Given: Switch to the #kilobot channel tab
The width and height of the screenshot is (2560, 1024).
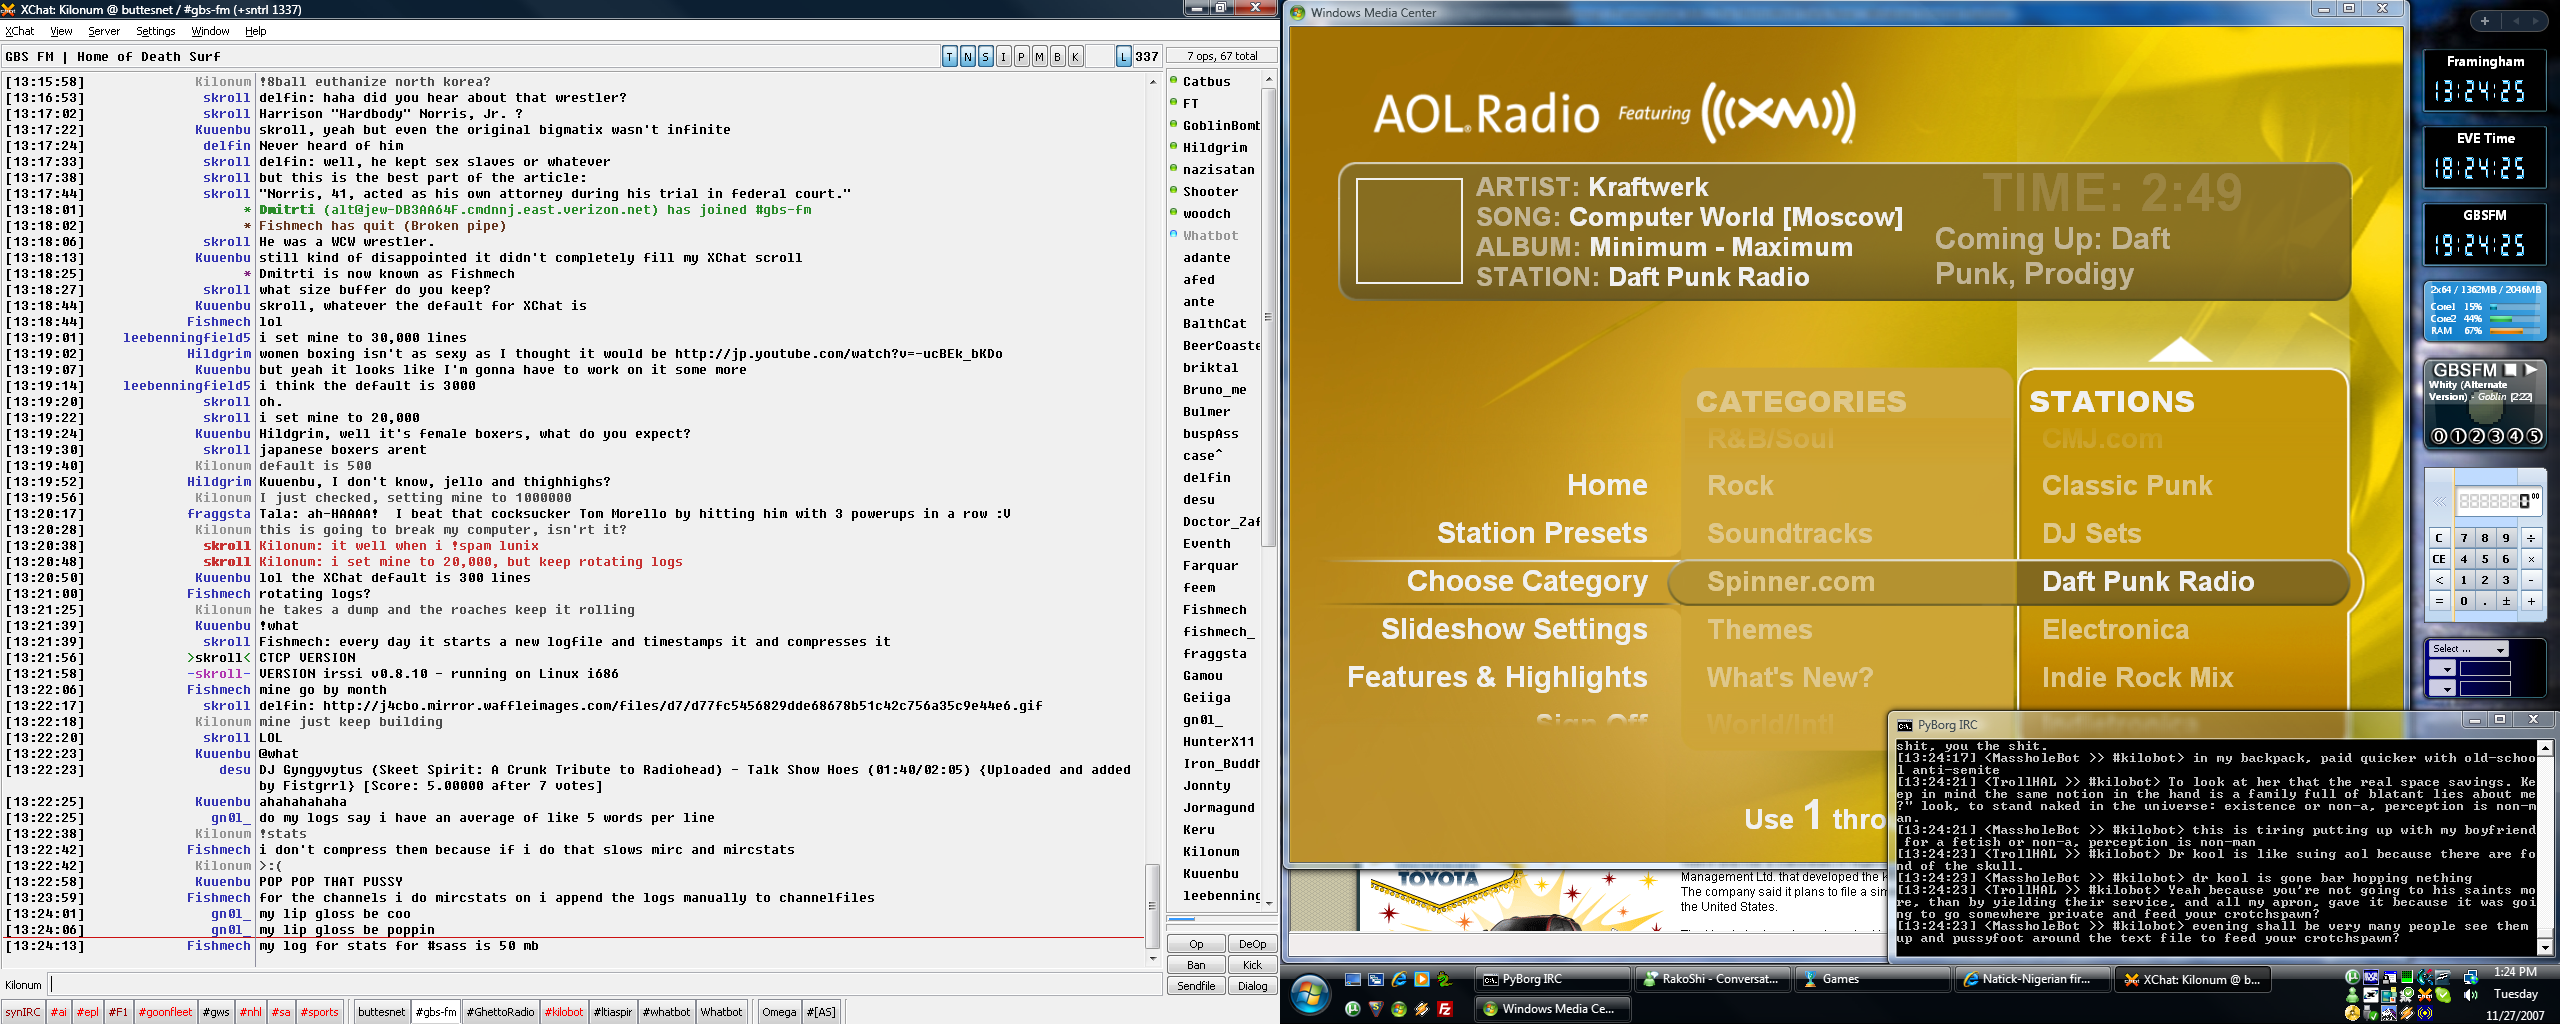Looking at the screenshot, I should (x=564, y=1012).
